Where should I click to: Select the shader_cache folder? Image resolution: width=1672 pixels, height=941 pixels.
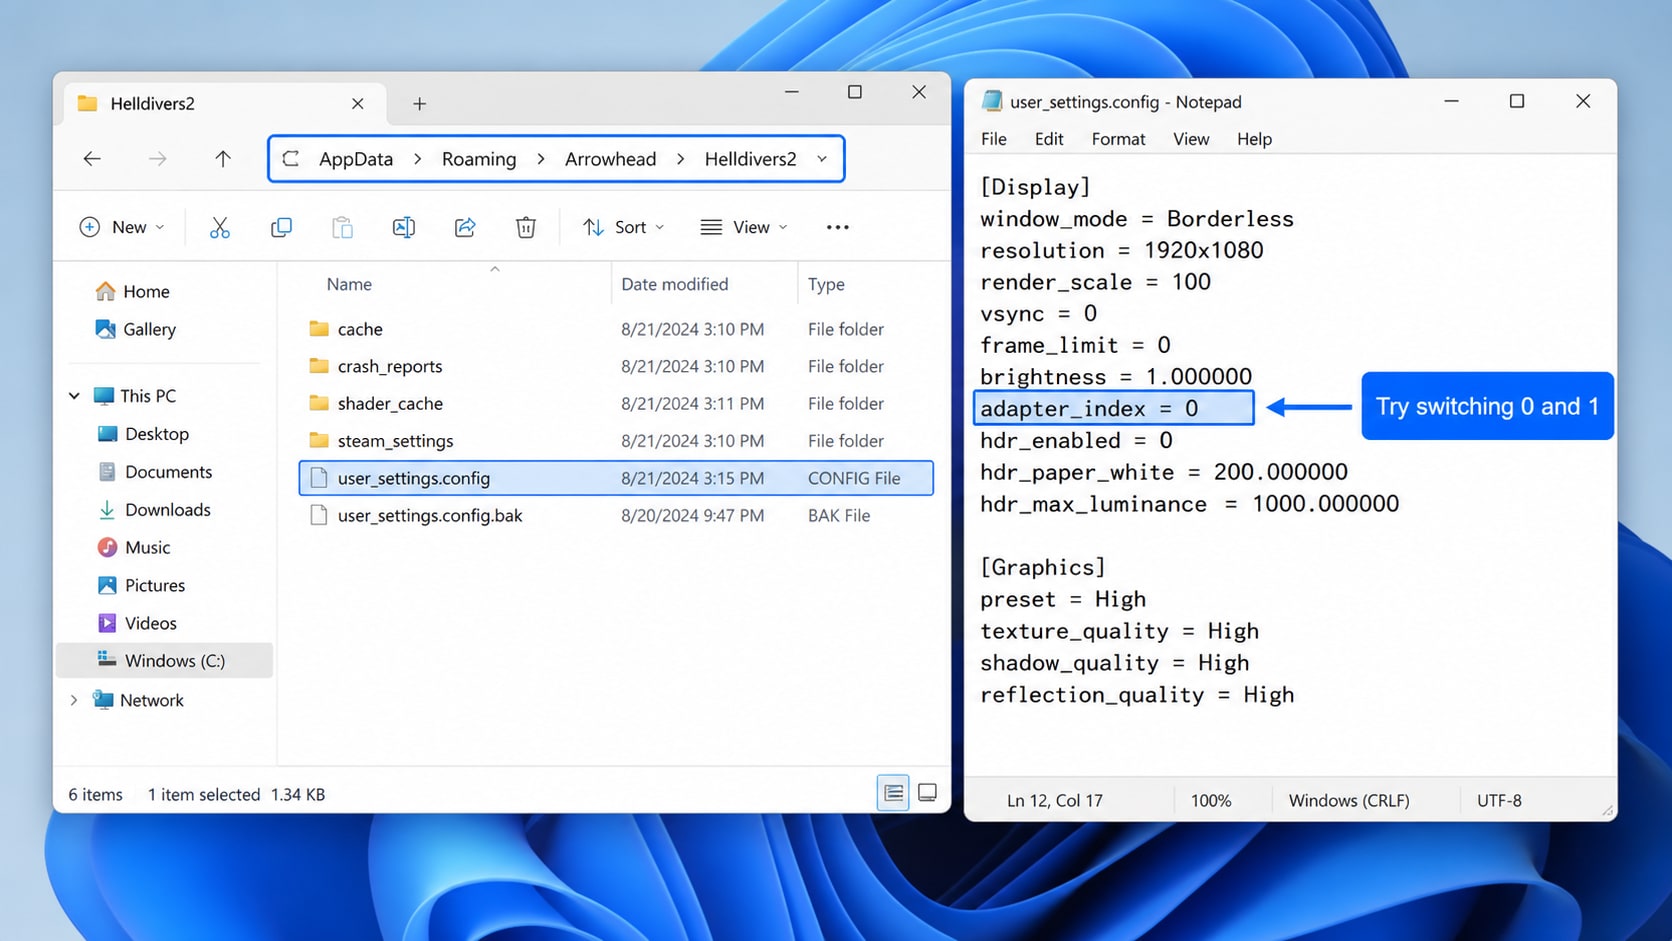(x=616, y=404)
